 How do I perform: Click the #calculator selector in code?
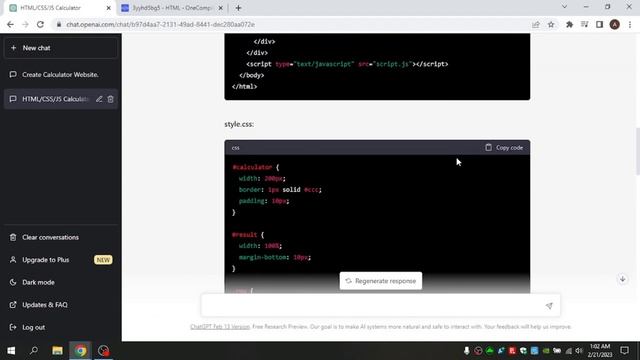pyautogui.click(x=252, y=167)
